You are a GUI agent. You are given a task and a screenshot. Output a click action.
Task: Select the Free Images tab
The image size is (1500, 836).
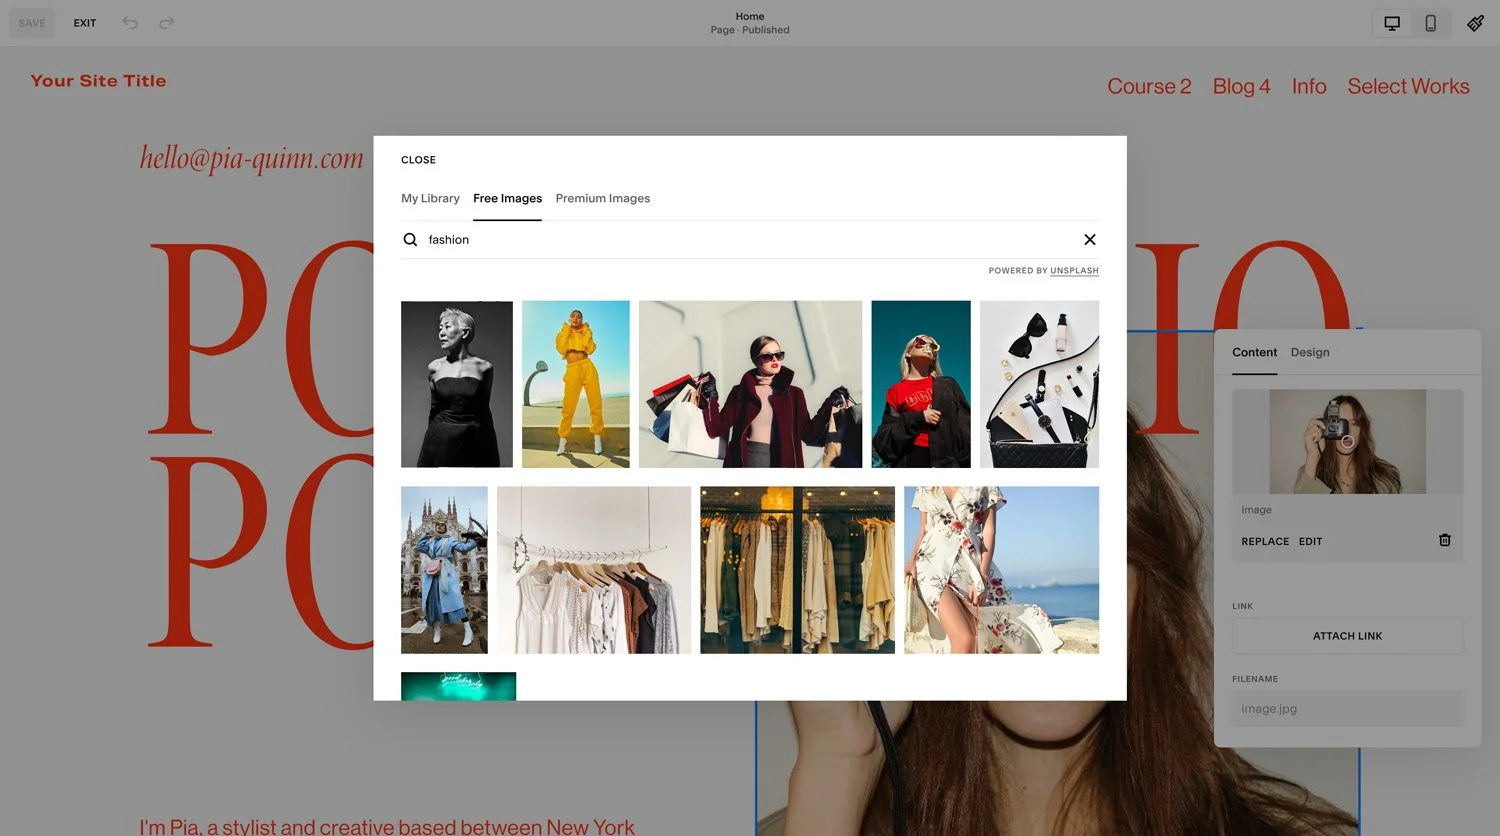[x=507, y=198]
